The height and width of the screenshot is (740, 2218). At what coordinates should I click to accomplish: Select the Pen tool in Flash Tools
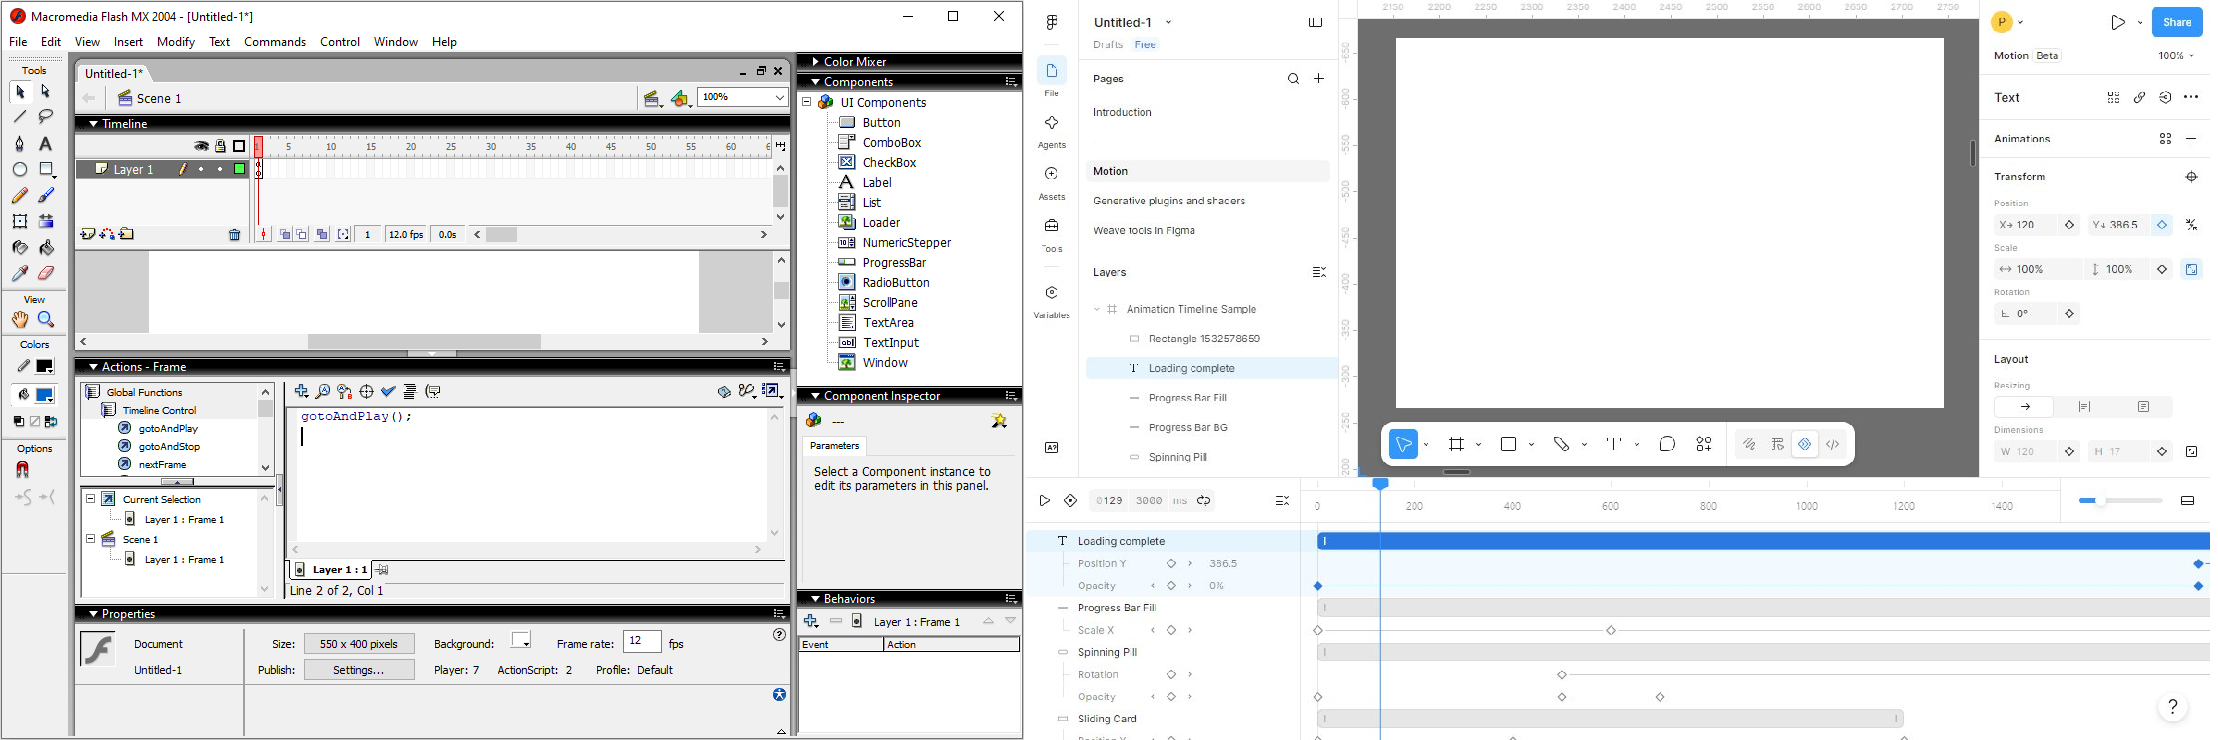click(x=20, y=144)
